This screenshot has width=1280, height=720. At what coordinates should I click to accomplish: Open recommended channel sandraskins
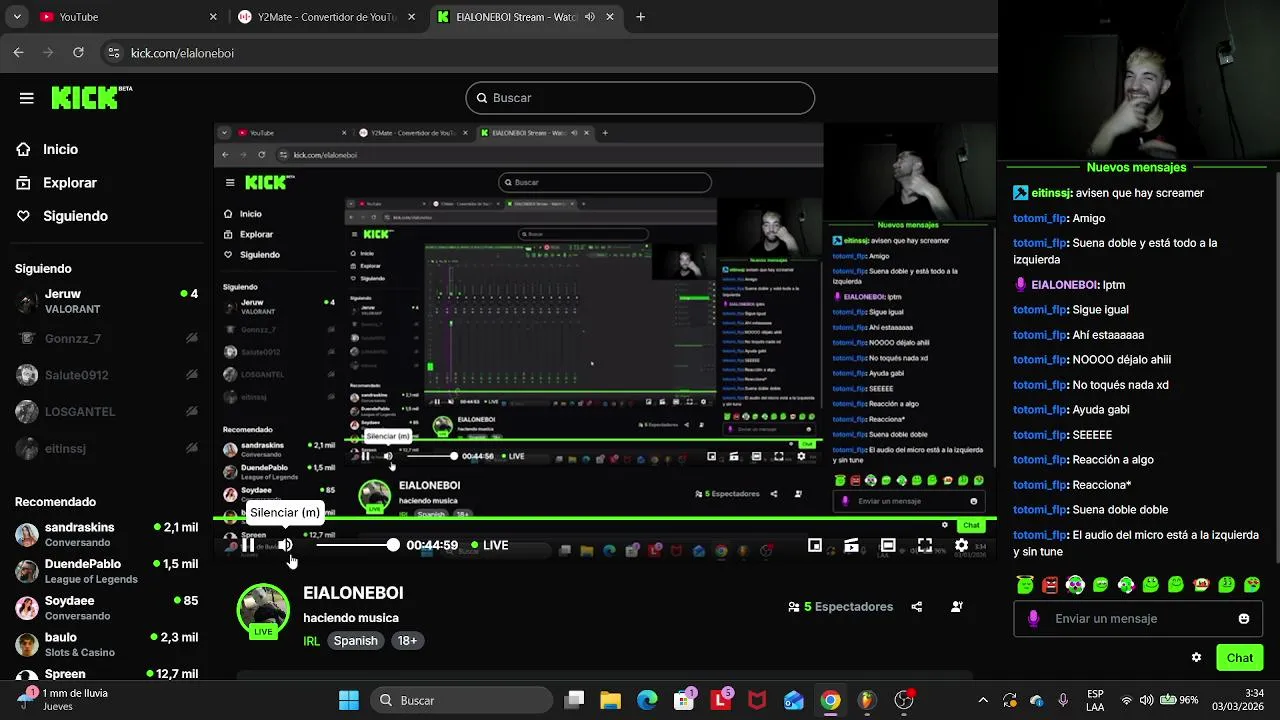tap(105, 534)
